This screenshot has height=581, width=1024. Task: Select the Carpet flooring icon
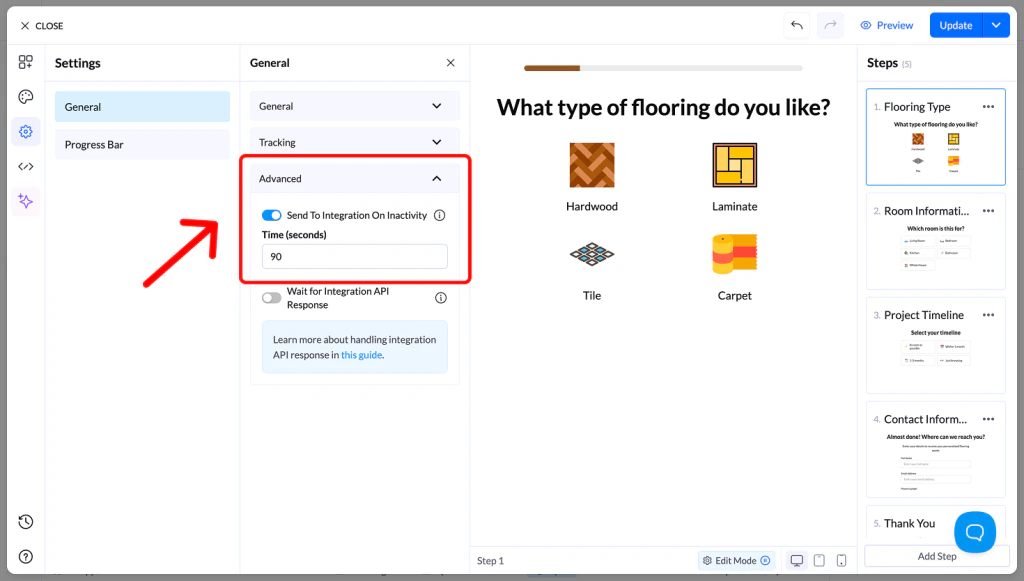(x=735, y=253)
